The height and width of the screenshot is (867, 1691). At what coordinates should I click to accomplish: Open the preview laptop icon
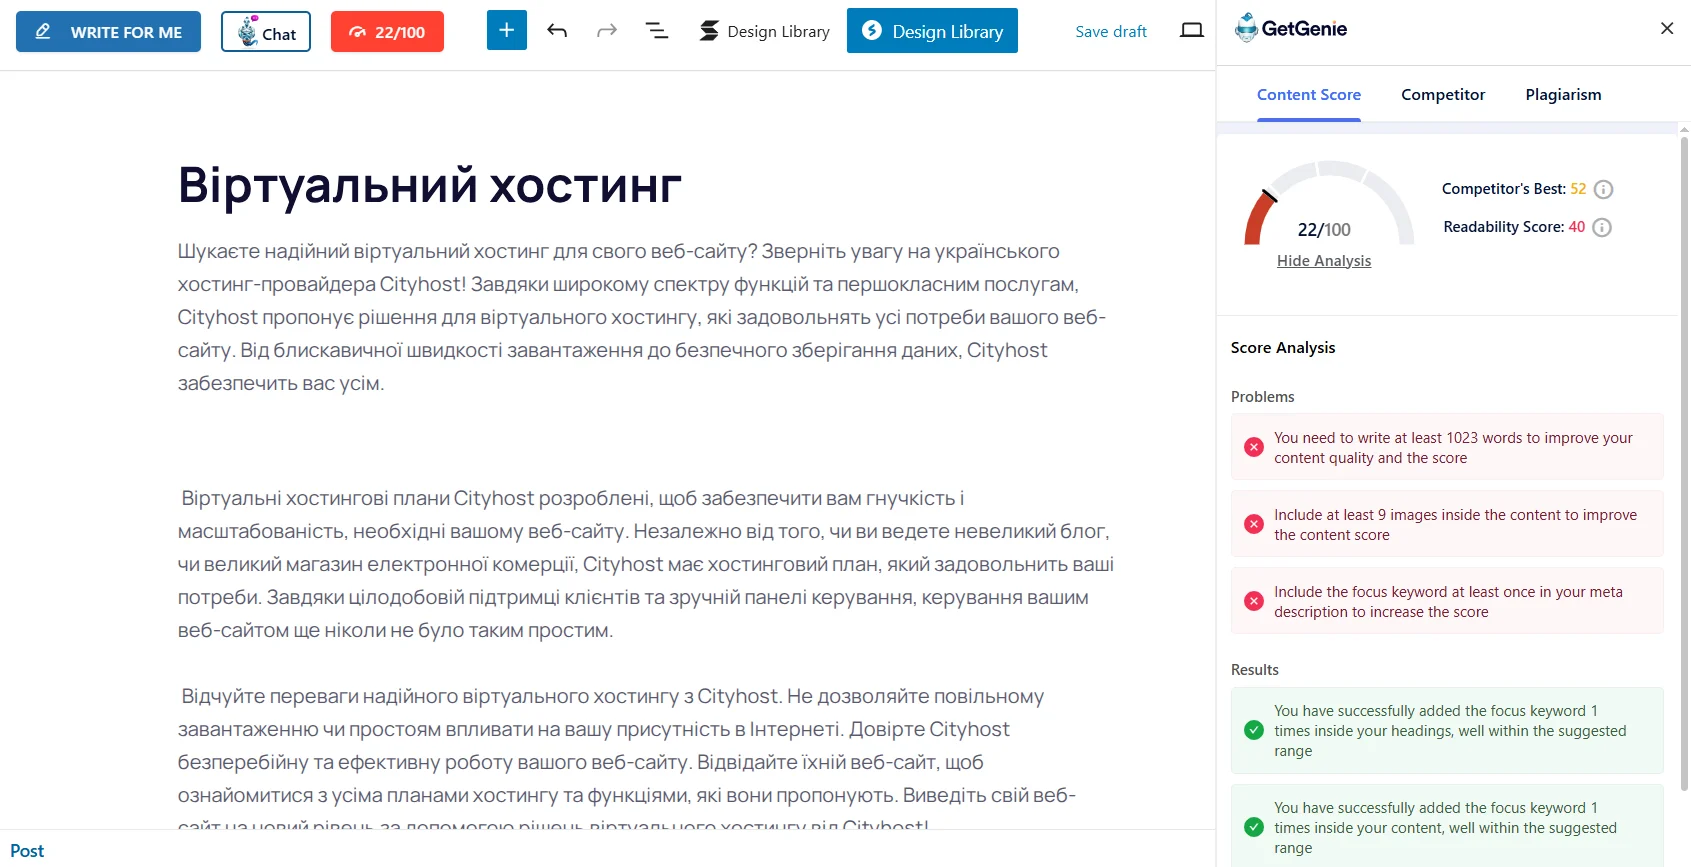coord(1192,31)
